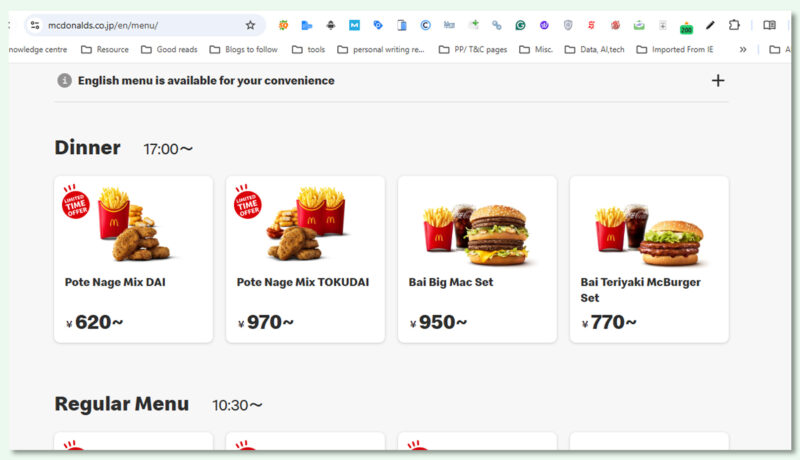Viewport: 800px width, 460px height.
Task: Open the green Grammarly G extension
Action: coord(520,25)
